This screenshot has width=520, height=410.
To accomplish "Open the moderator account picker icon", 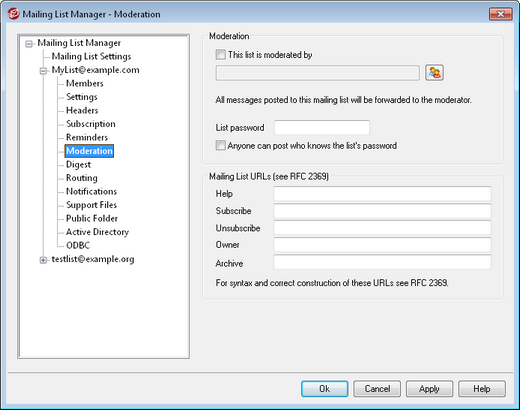I will (x=434, y=73).
